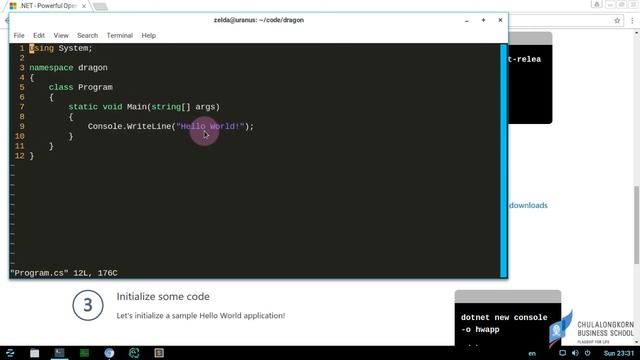Open the Zorin start menu icon

(10, 353)
